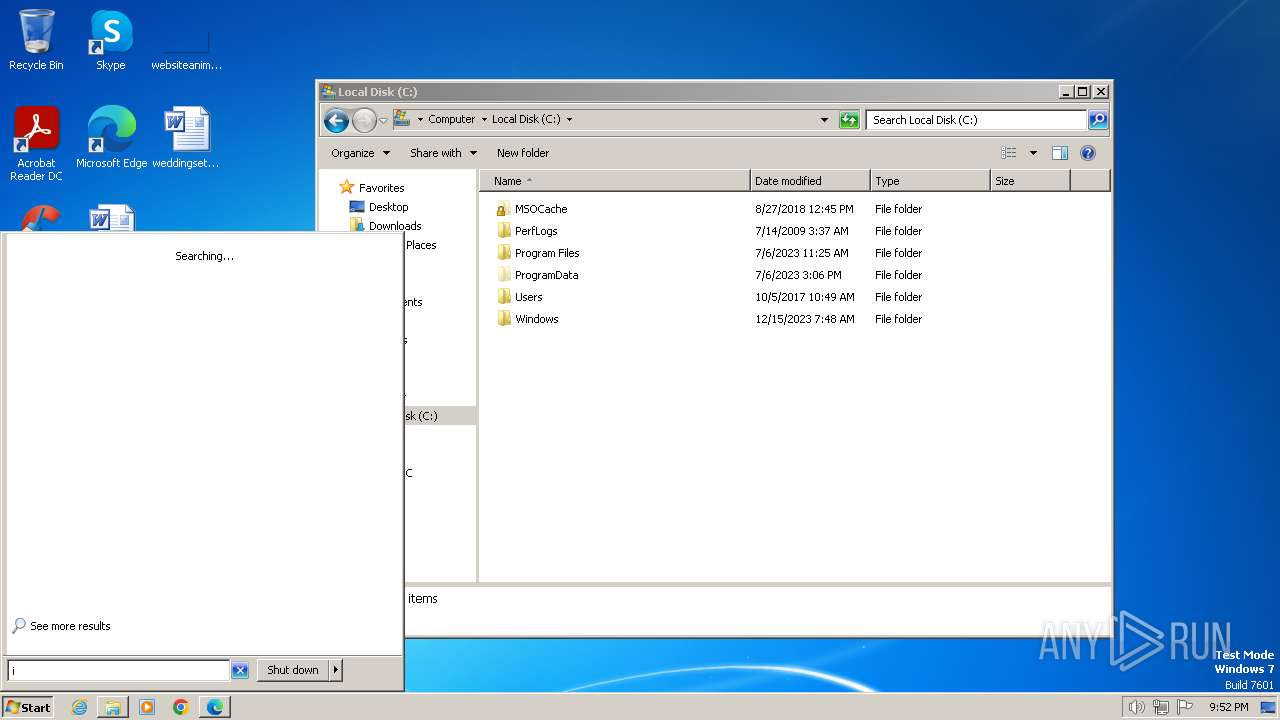Open the Recycle Bin desktop icon
Screen dimensions: 1280x720
tap(36, 40)
